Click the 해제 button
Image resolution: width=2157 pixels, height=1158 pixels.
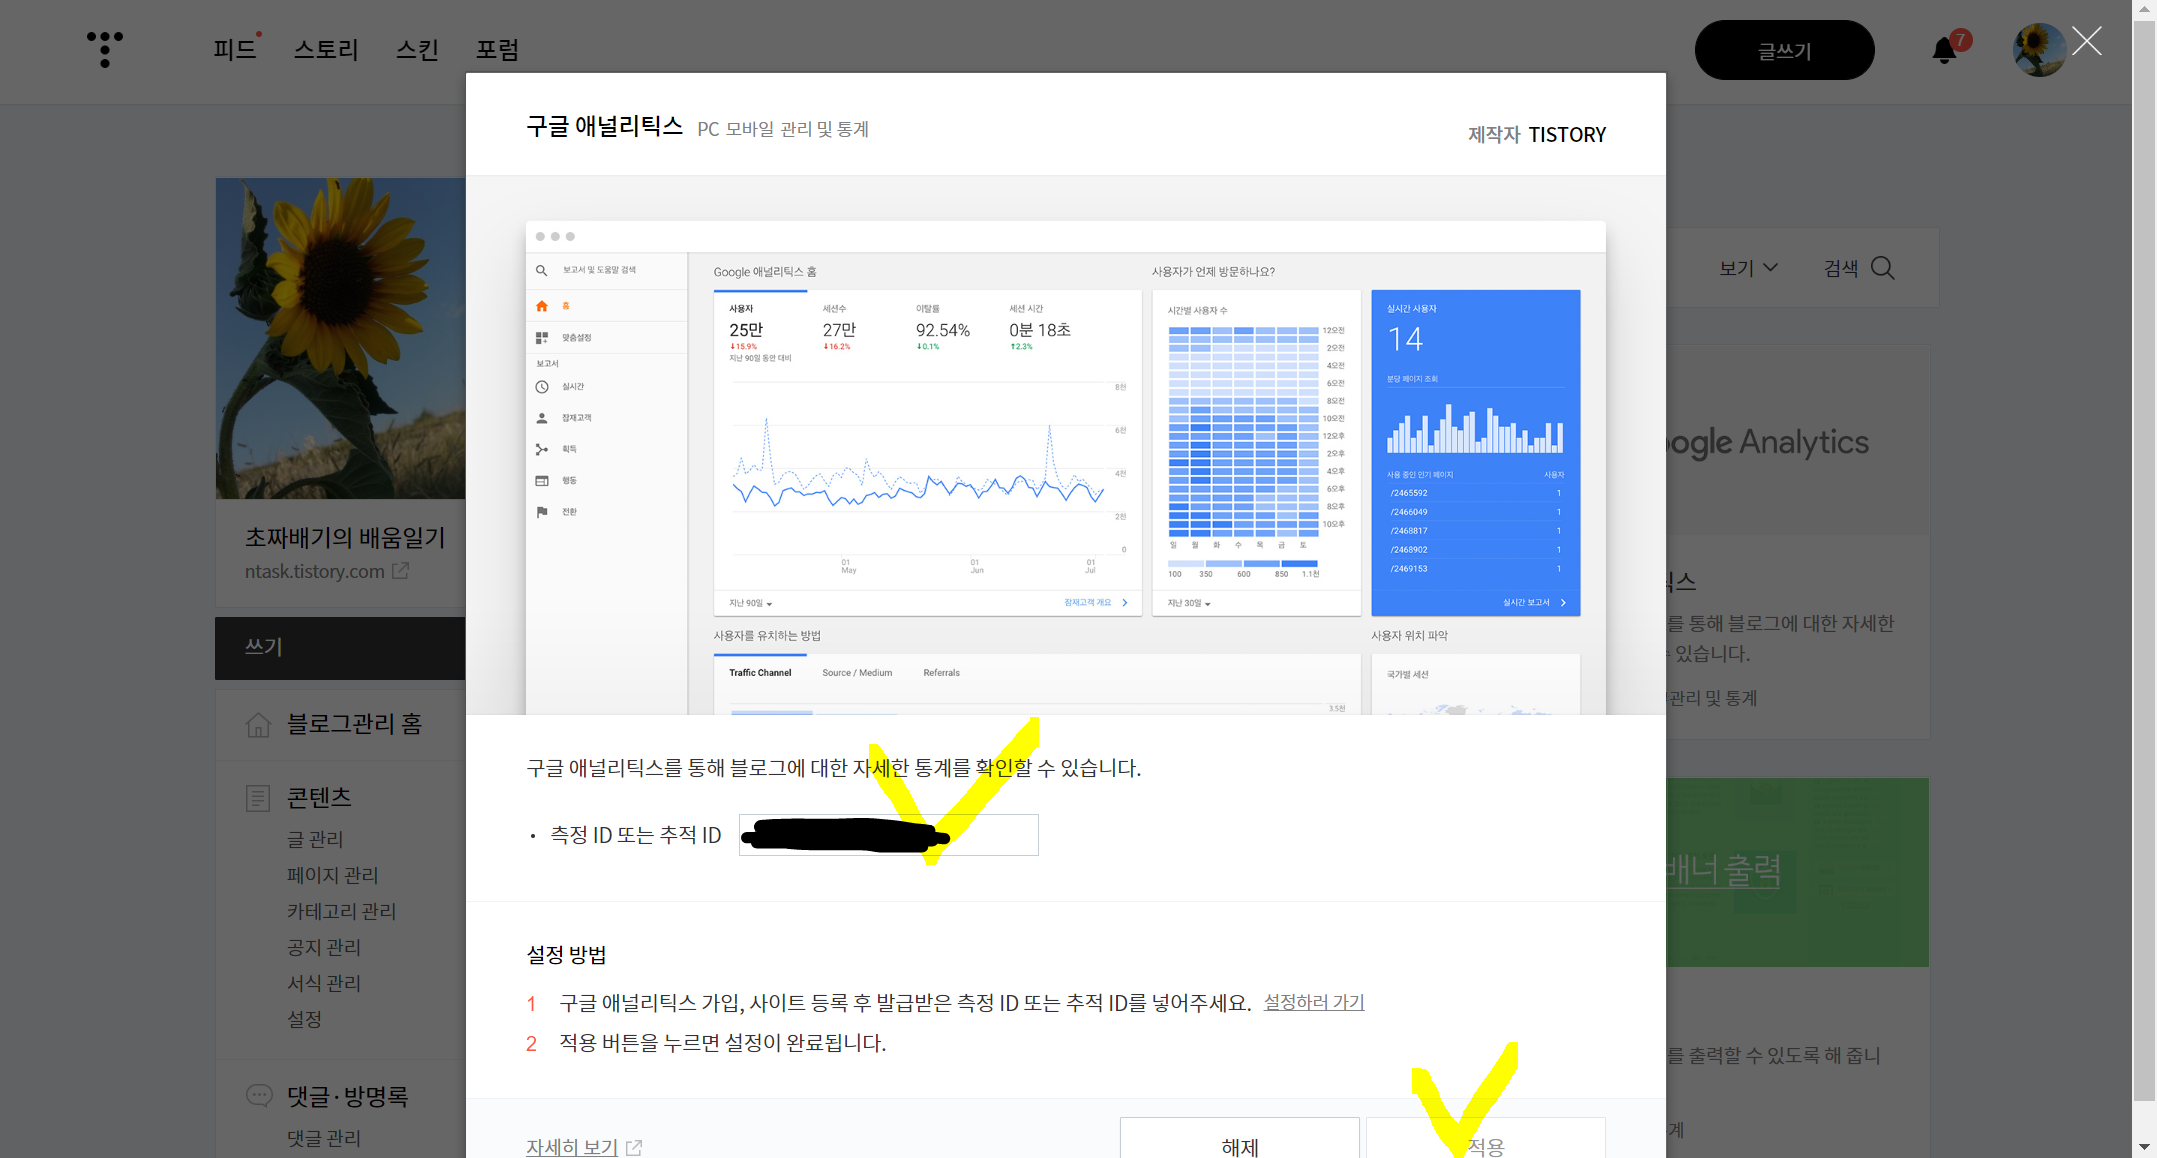click(1240, 1140)
